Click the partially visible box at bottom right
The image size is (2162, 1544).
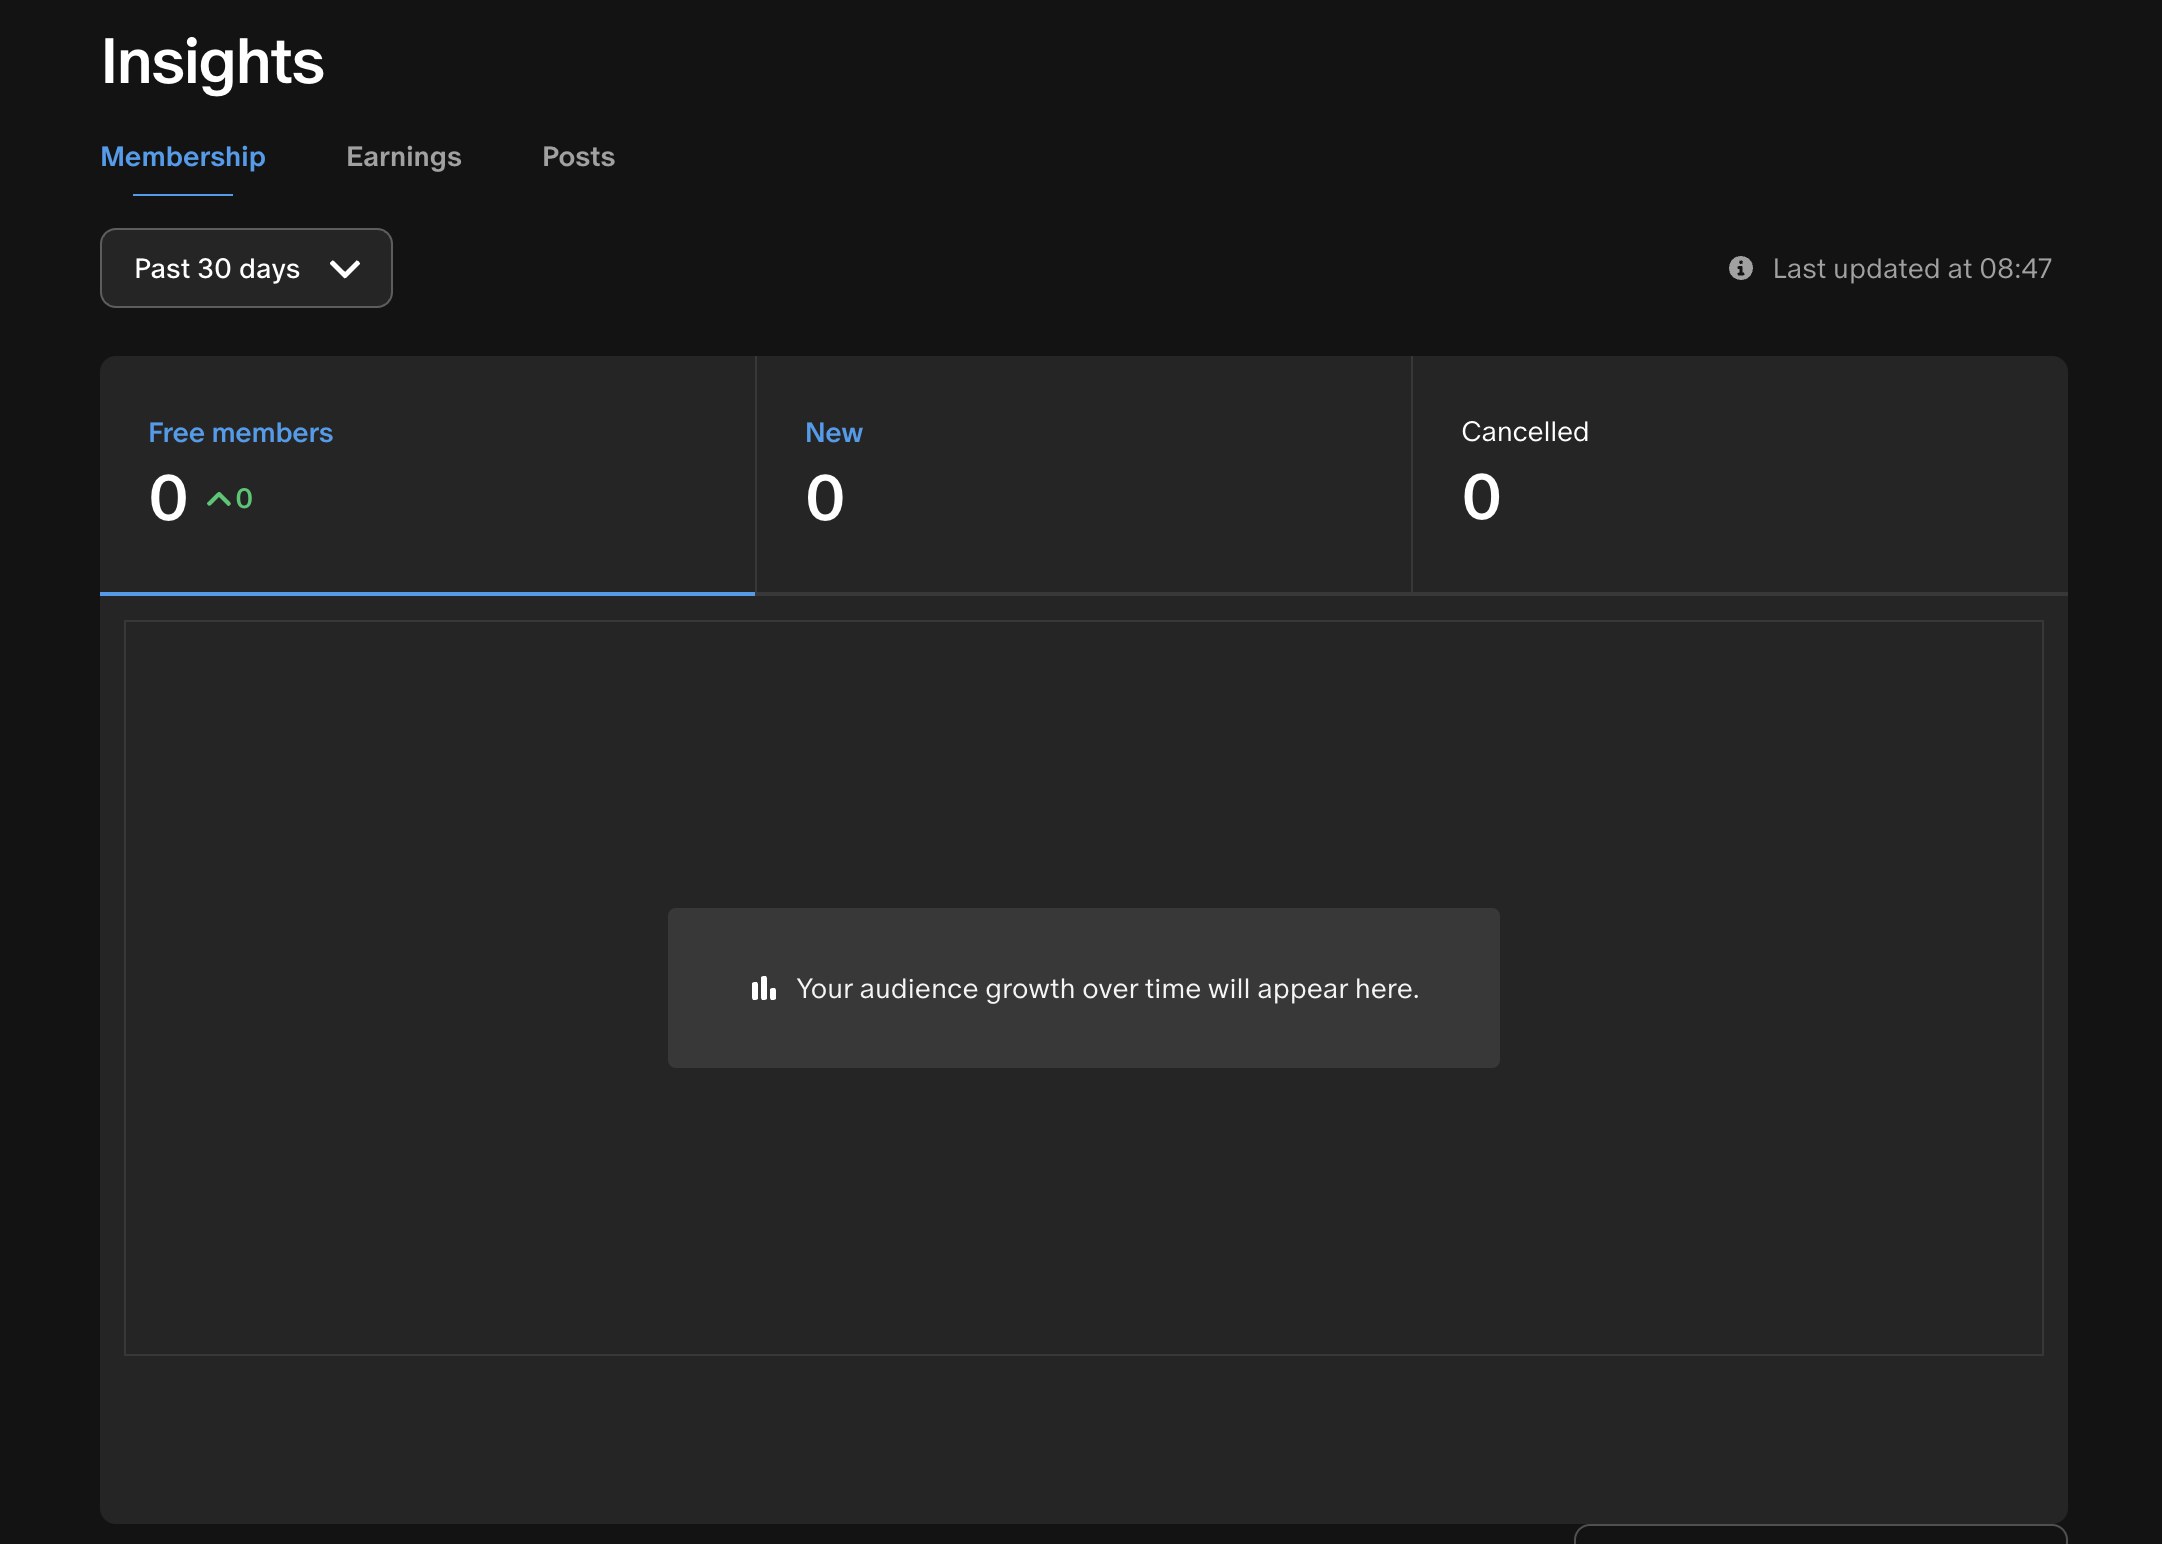pyautogui.click(x=1819, y=1534)
